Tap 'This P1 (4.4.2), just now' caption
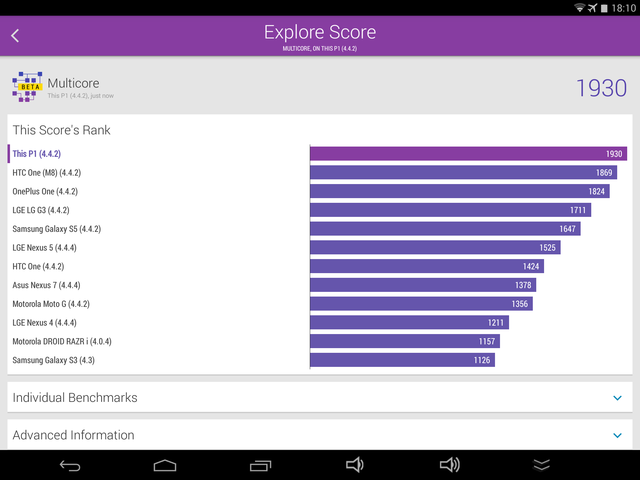640x480 pixels. [x=80, y=96]
